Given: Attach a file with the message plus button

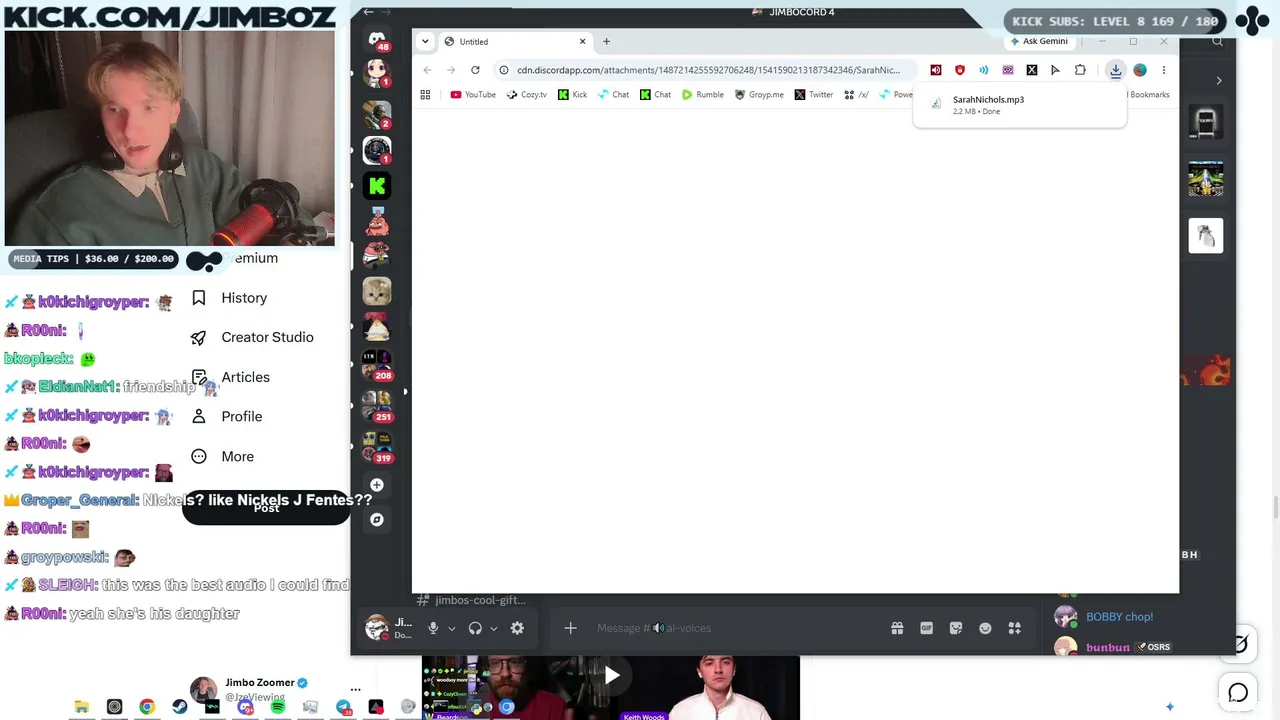Looking at the screenshot, I should coord(570,628).
